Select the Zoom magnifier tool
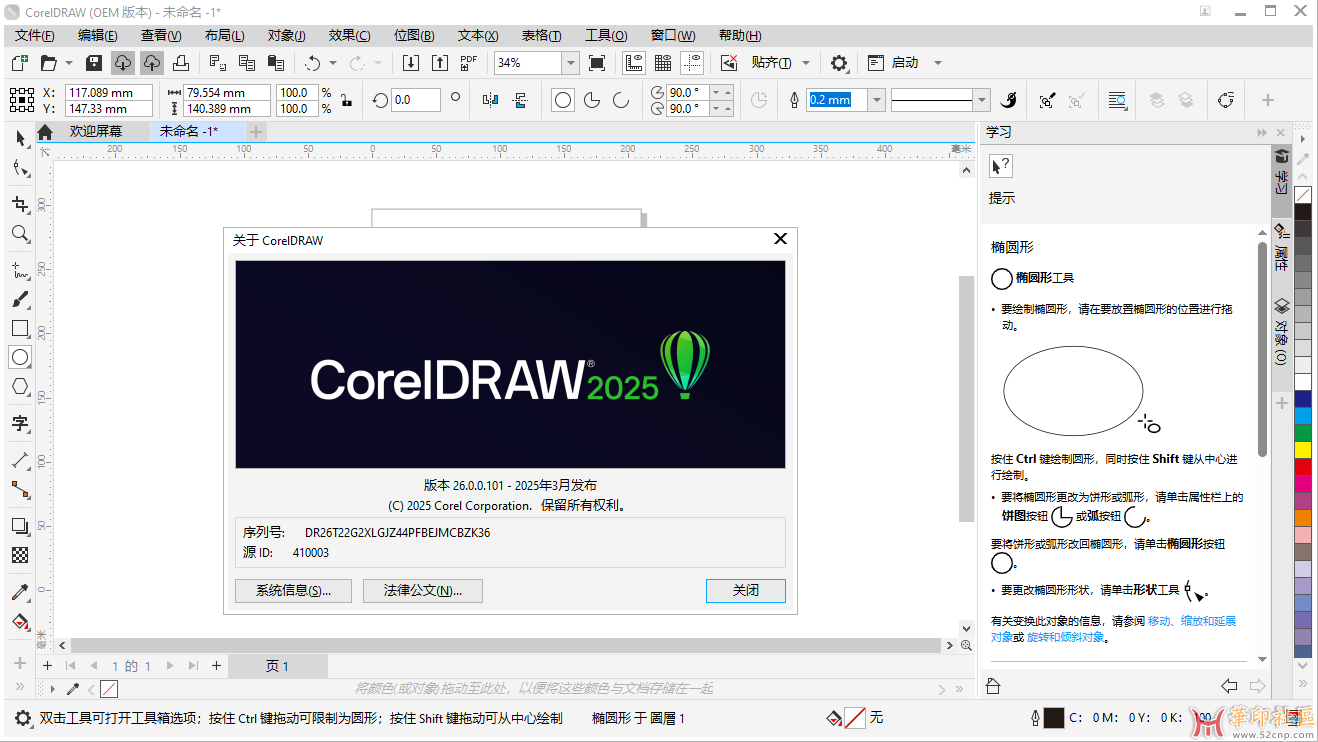This screenshot has width=1318, height=742. [20, 234]
